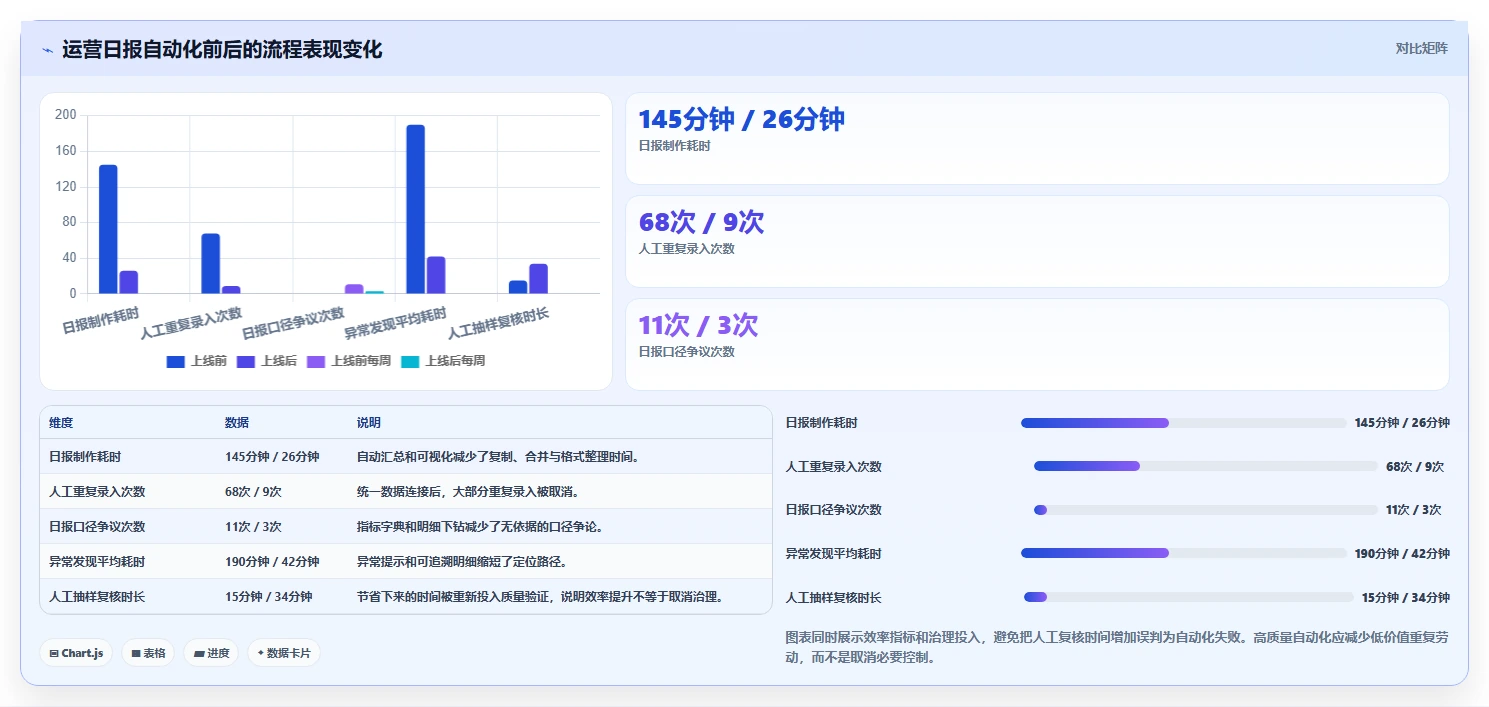Click table cell 68次 / 9次
Screen dimensions: 1489x707
[253, 492]
